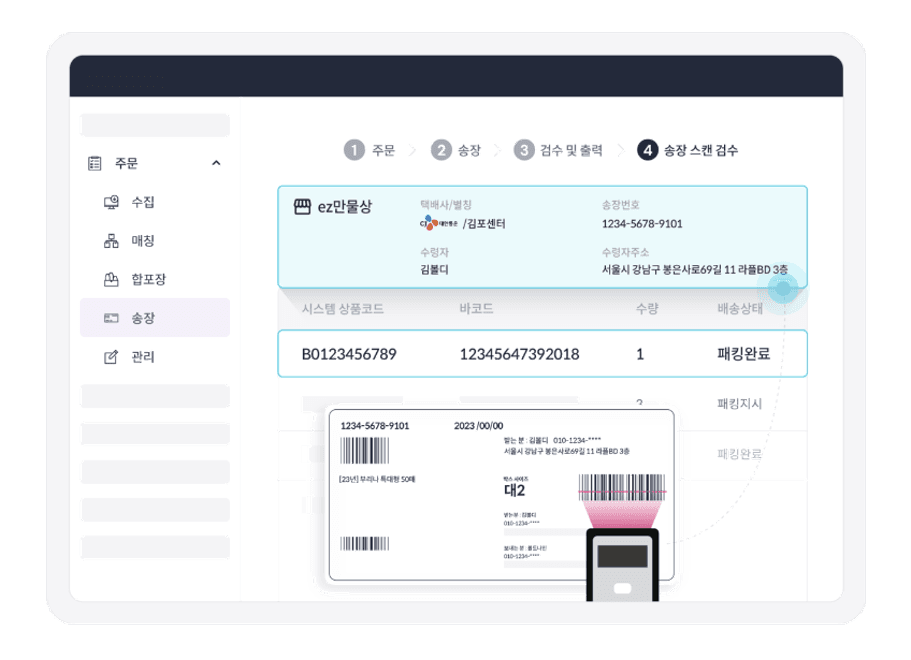Click the CJ대한통운 courier logo

click(439, 223)
